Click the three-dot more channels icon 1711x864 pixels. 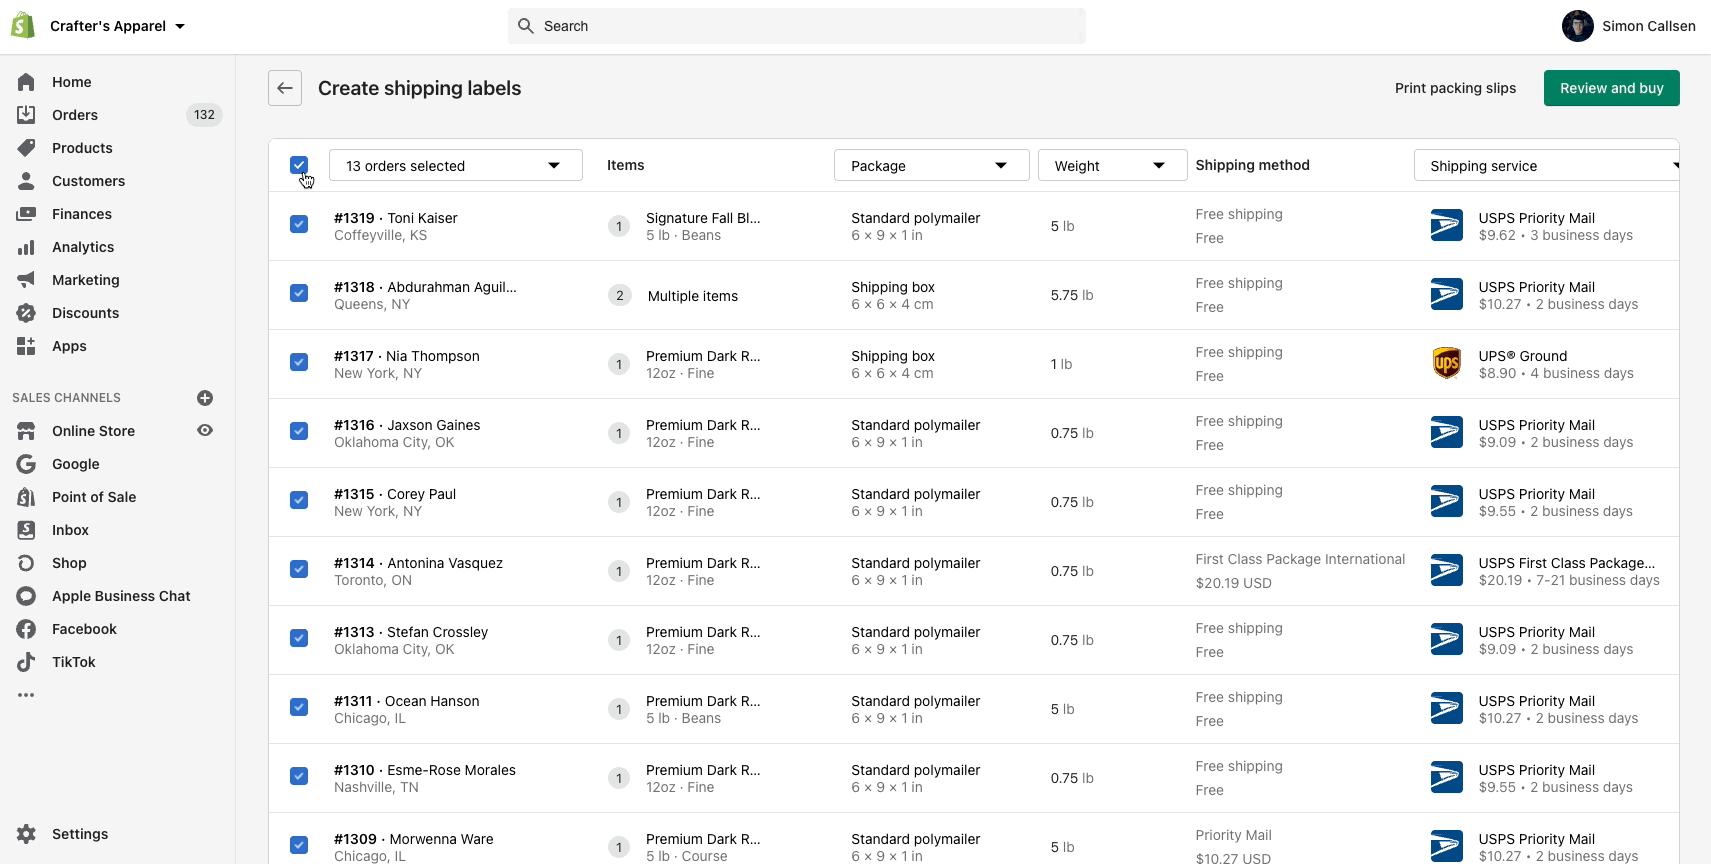(26, 695)
